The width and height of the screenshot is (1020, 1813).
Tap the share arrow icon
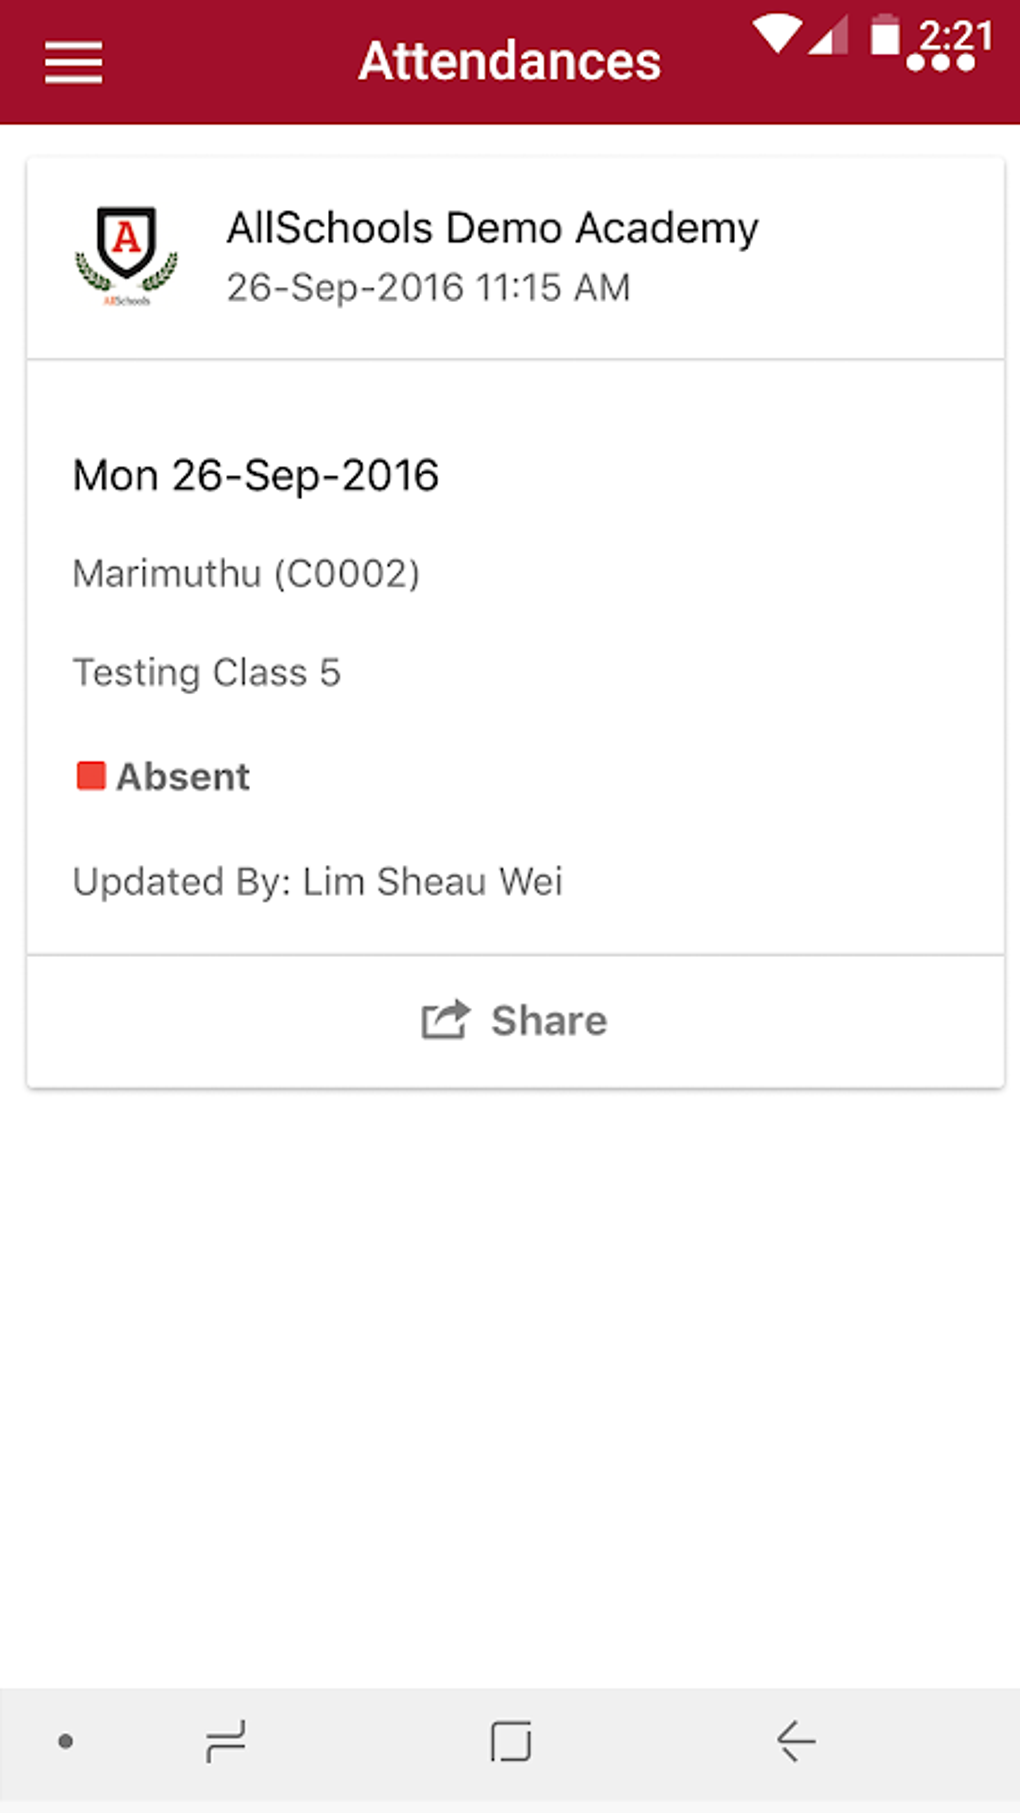[x=445, y=1020]
